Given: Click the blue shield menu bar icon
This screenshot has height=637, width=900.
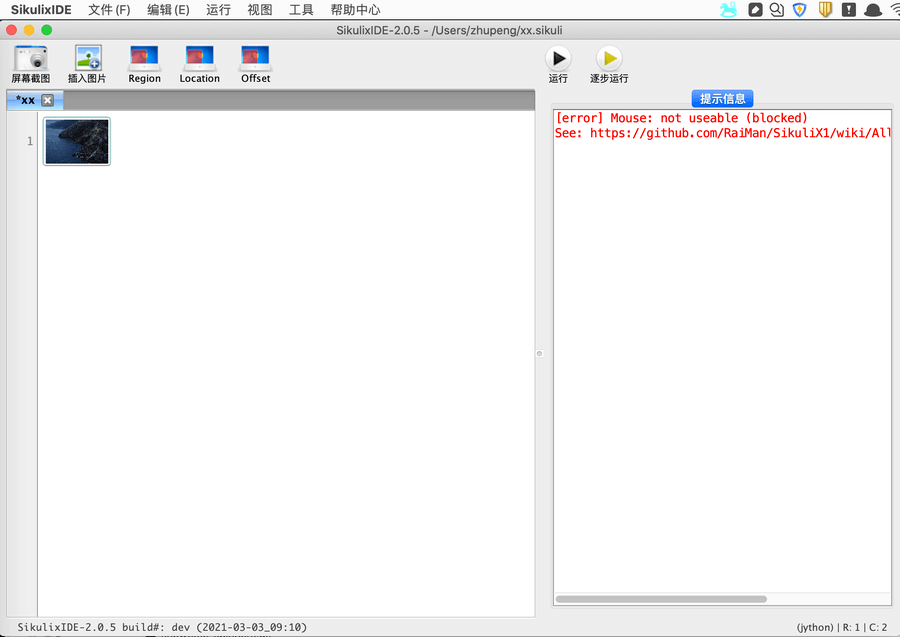Looking at the screenshot, I should coord(800,10).
